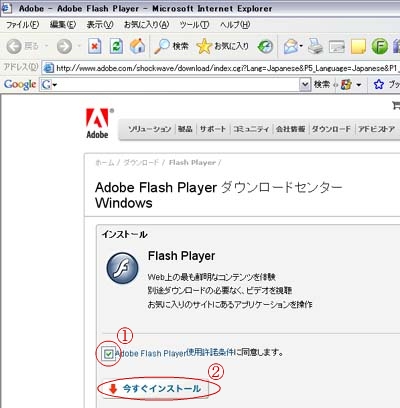The height and width of the screenshot is (408, 400).
Task: Open the ヘルプ(H) menu
Action: click(x=235, y=25)
